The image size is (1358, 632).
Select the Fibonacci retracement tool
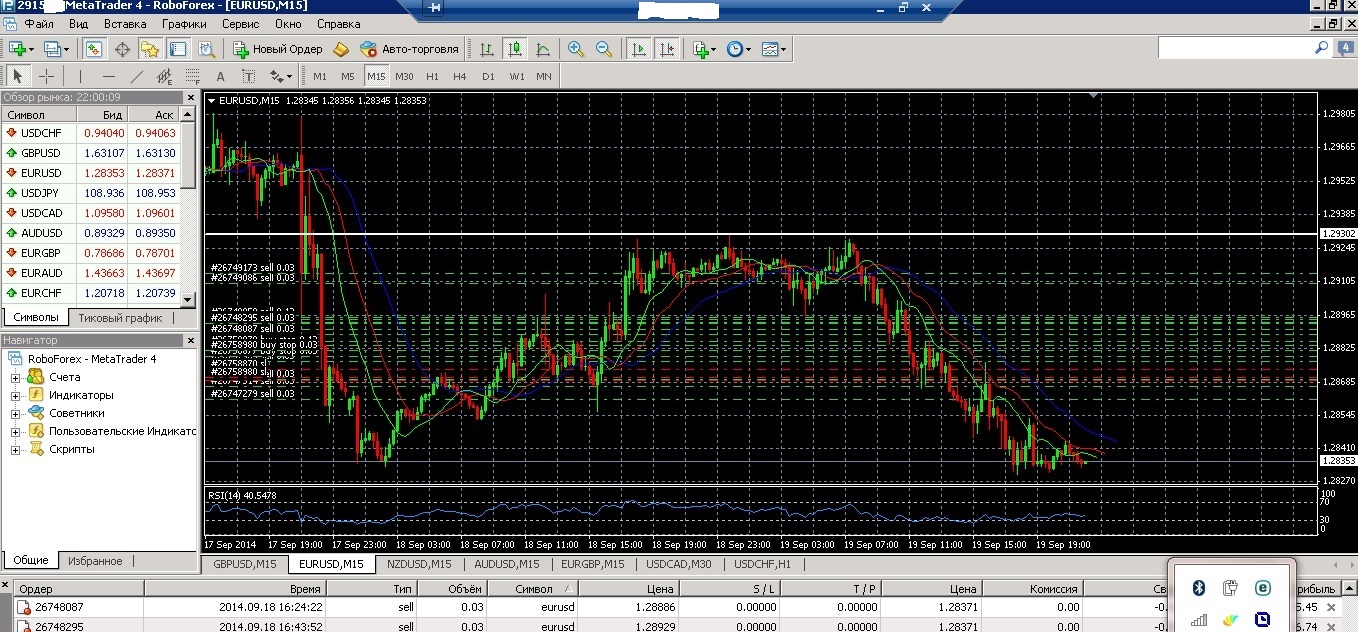192,76
